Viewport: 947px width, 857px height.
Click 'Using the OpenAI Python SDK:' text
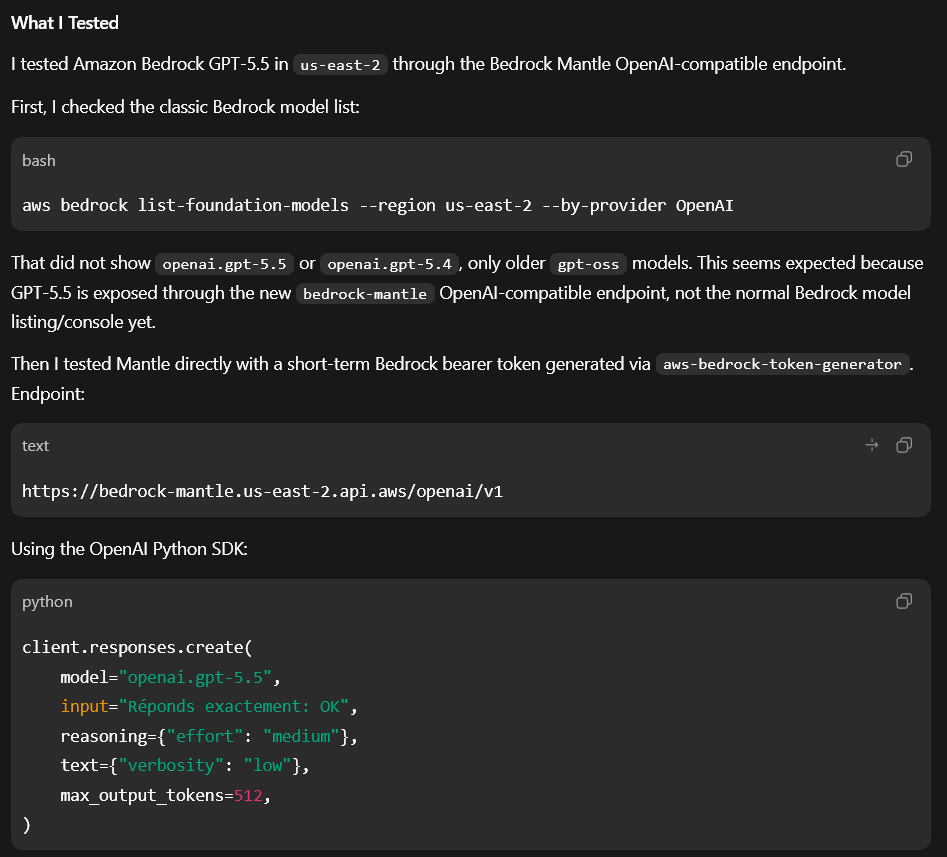tap(129, 549)
